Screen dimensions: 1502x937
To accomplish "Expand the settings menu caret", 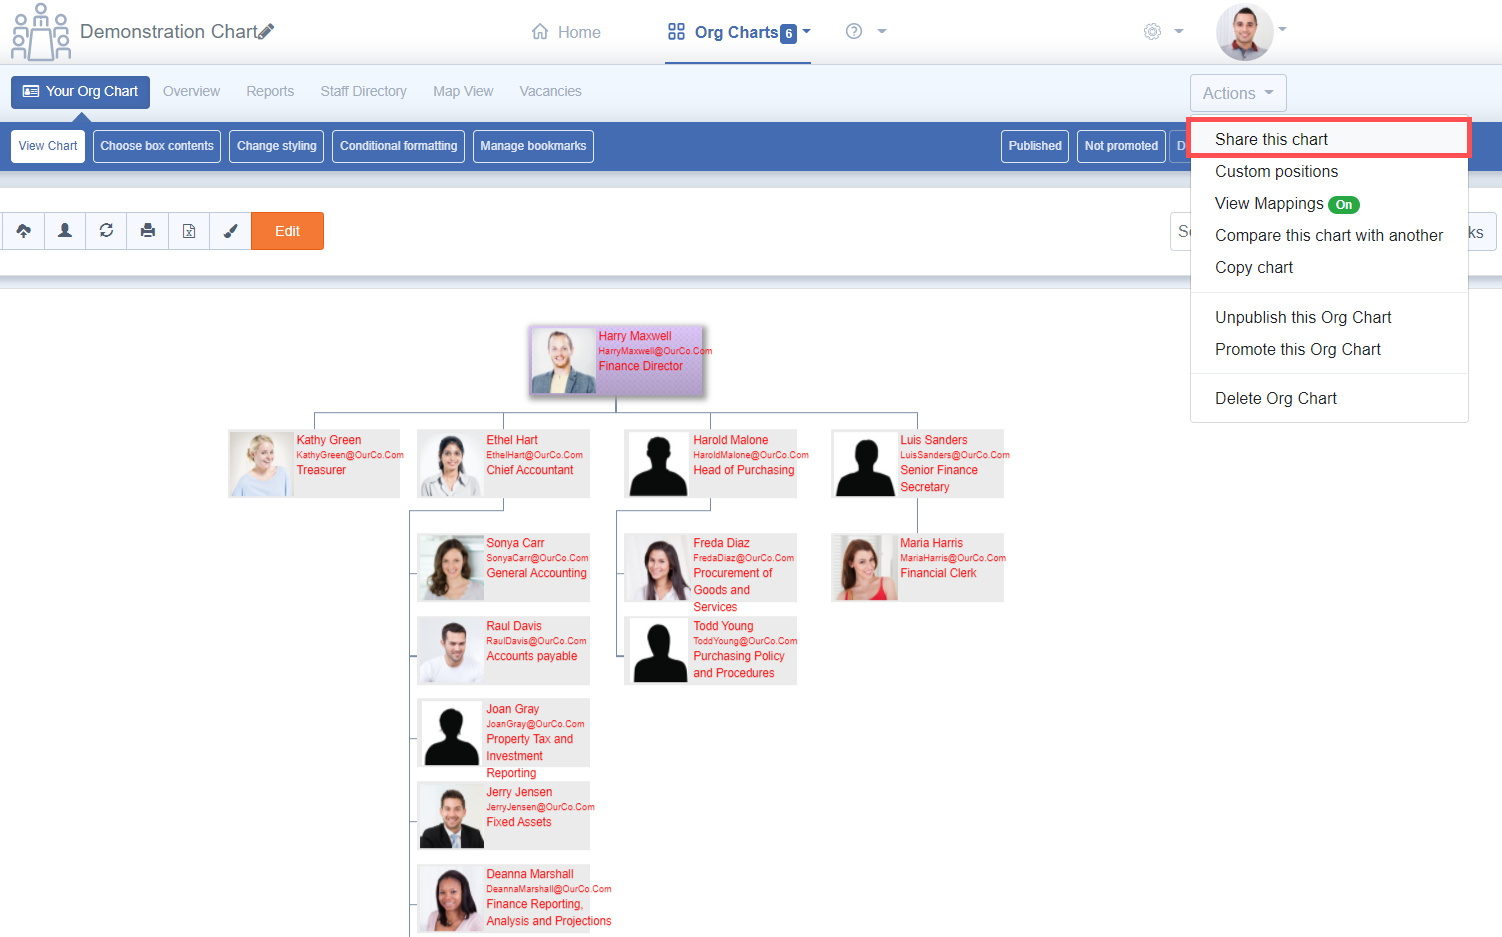I will click(1179, 31).
